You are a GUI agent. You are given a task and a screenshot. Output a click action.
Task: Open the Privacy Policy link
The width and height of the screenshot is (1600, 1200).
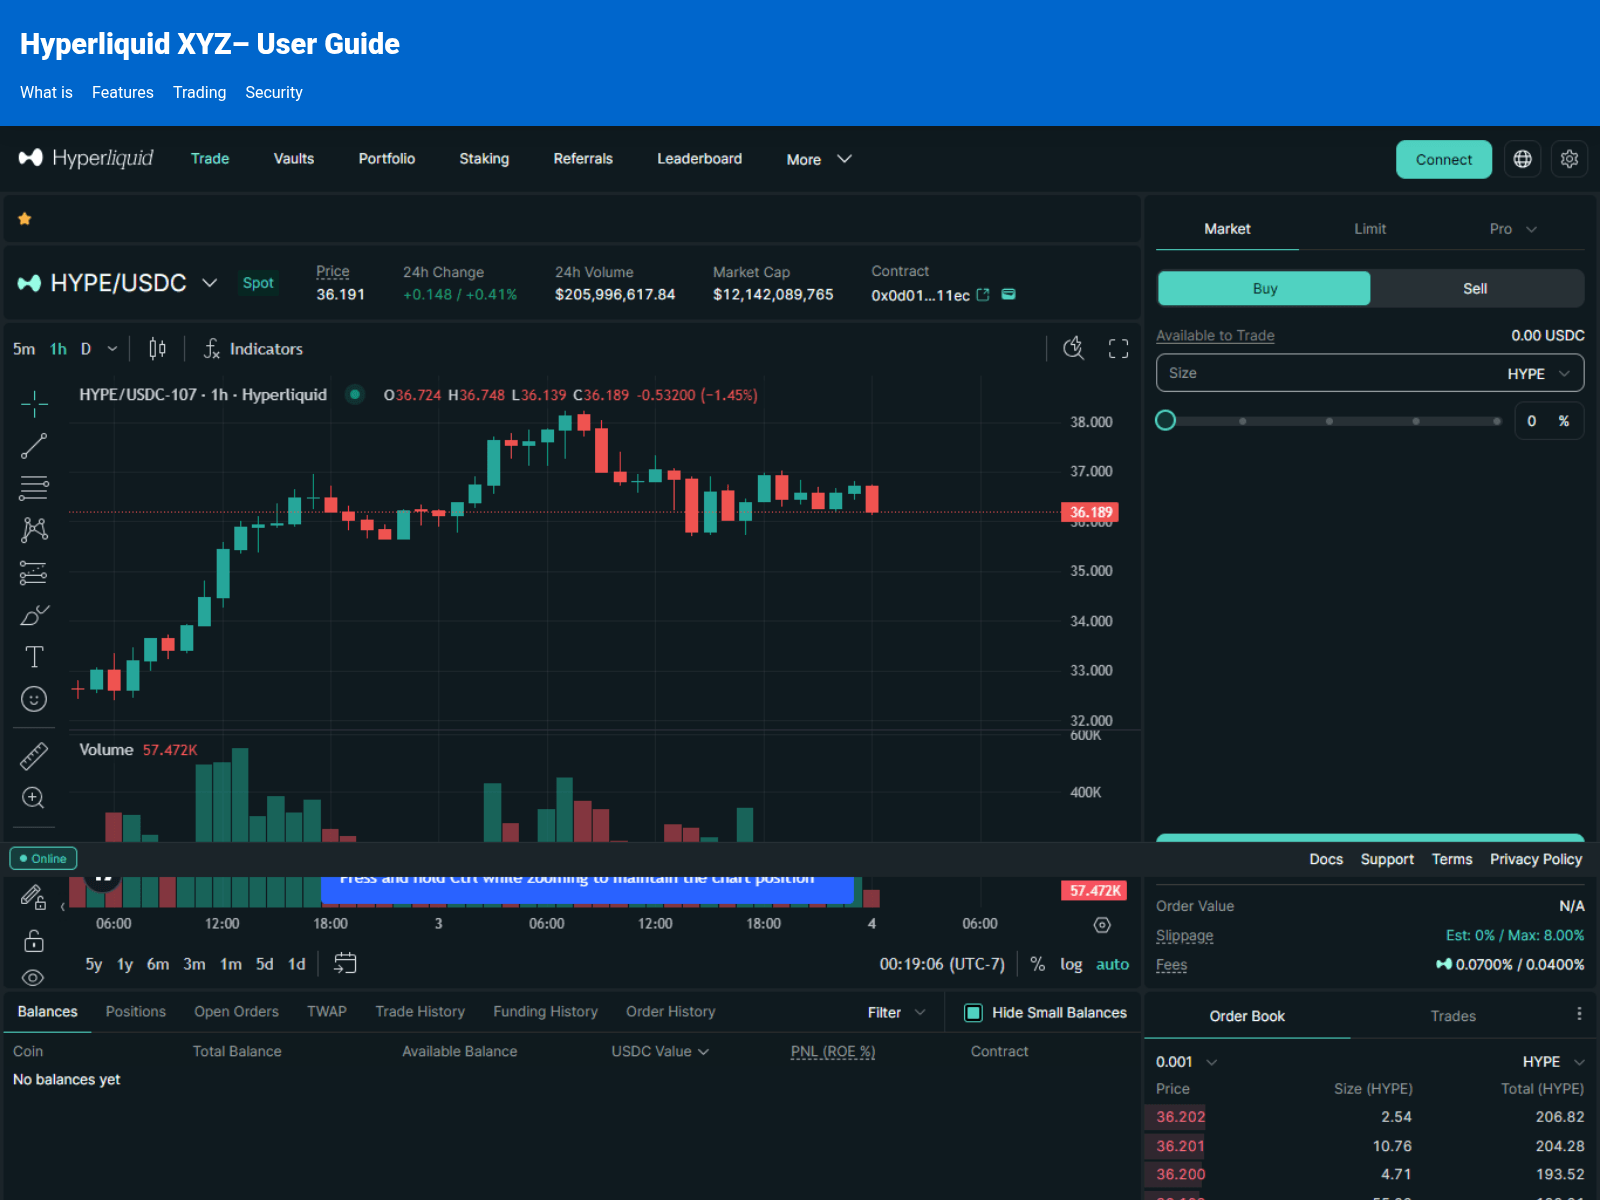pyautogui.click(x=1536, y=859)
